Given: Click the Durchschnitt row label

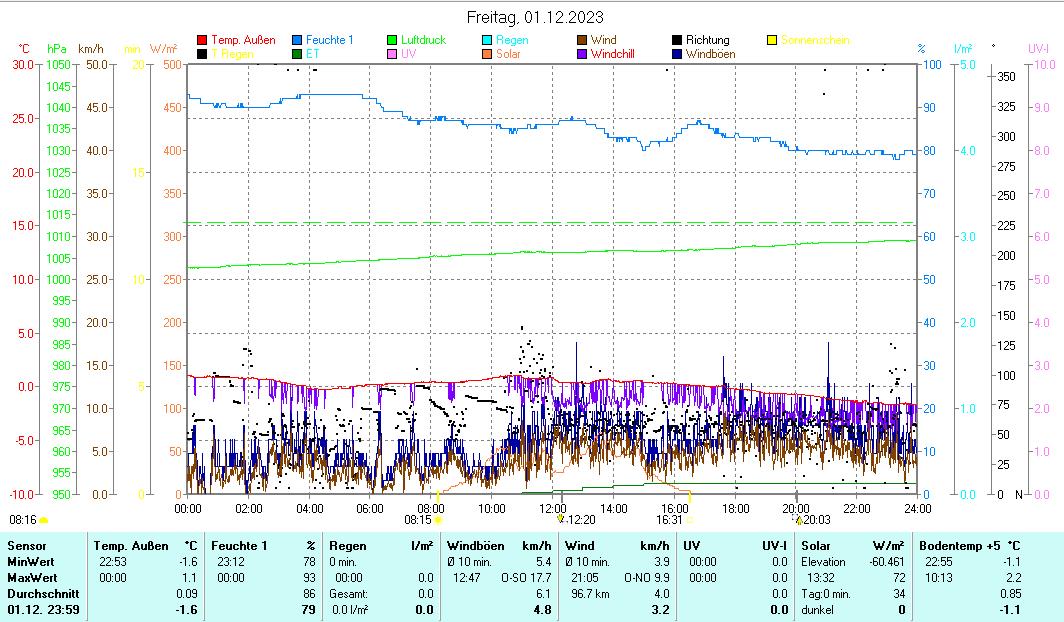Looking at the screenshot, I should [40, 593].
